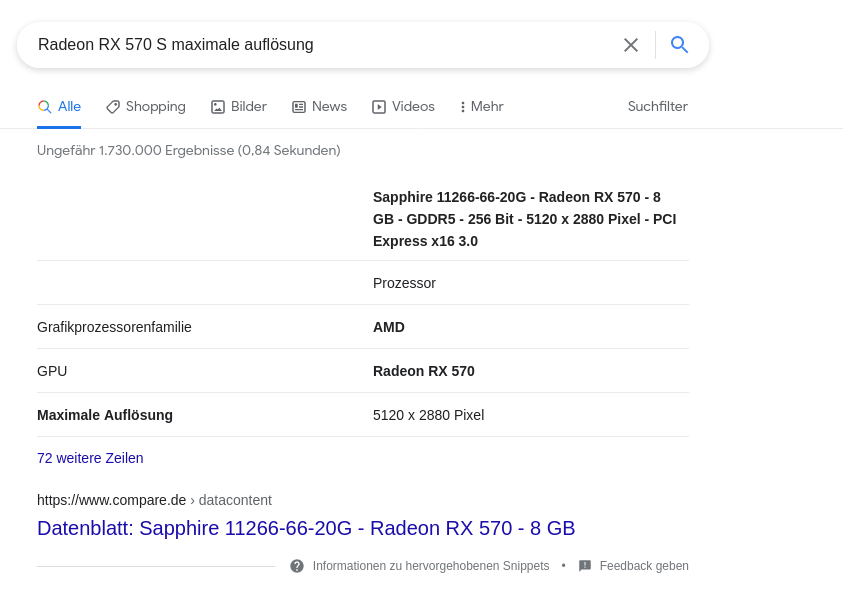
Task: Click the GPU row label
Action: 52,371
